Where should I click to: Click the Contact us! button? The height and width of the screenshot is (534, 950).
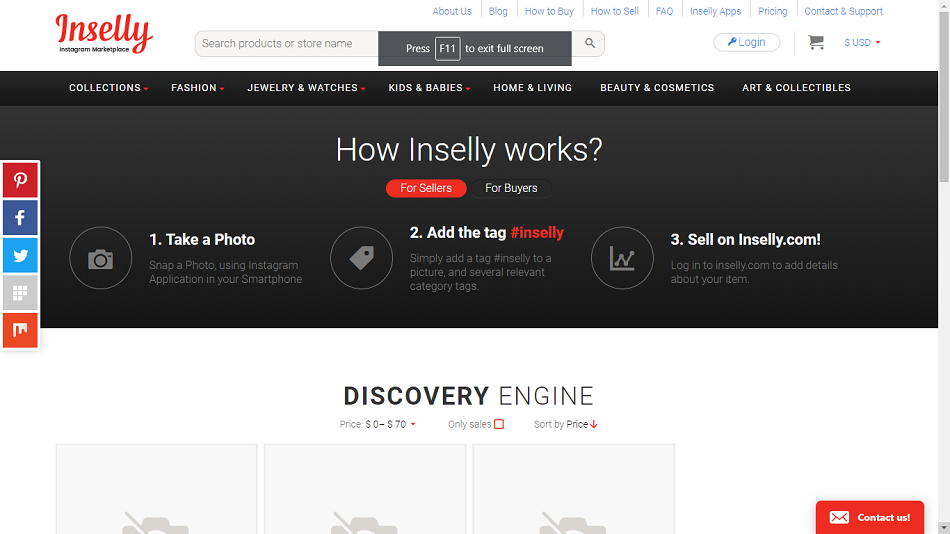click(x=869, y=517)
